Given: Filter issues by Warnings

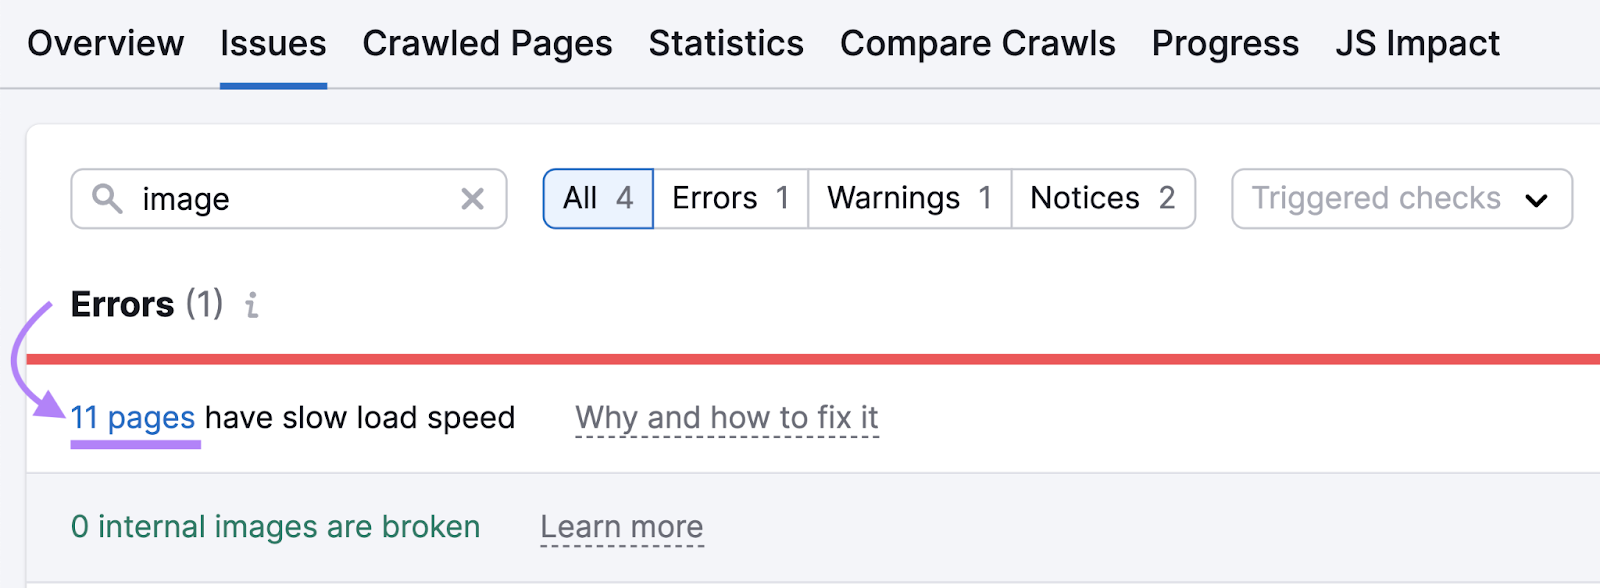Looking at the screenshot, I should tap(906, 198).
